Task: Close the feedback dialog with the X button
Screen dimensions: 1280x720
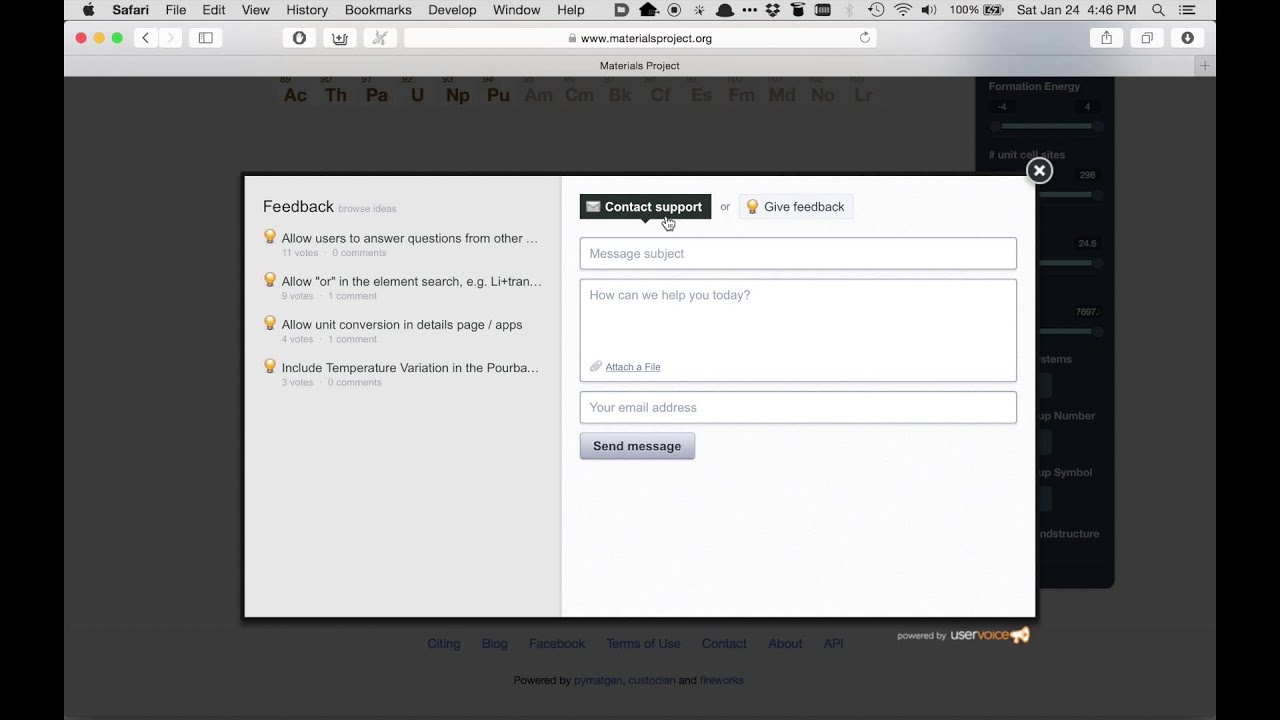Action: (1039, 171)
